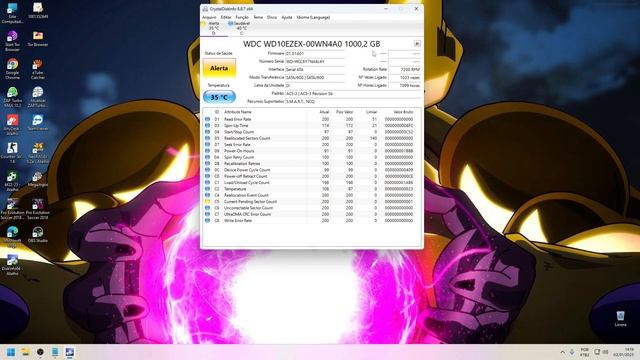Viewport: 640px width, 360px height.
Task: Open the Tema menu
Action: (x=258, y=18)
